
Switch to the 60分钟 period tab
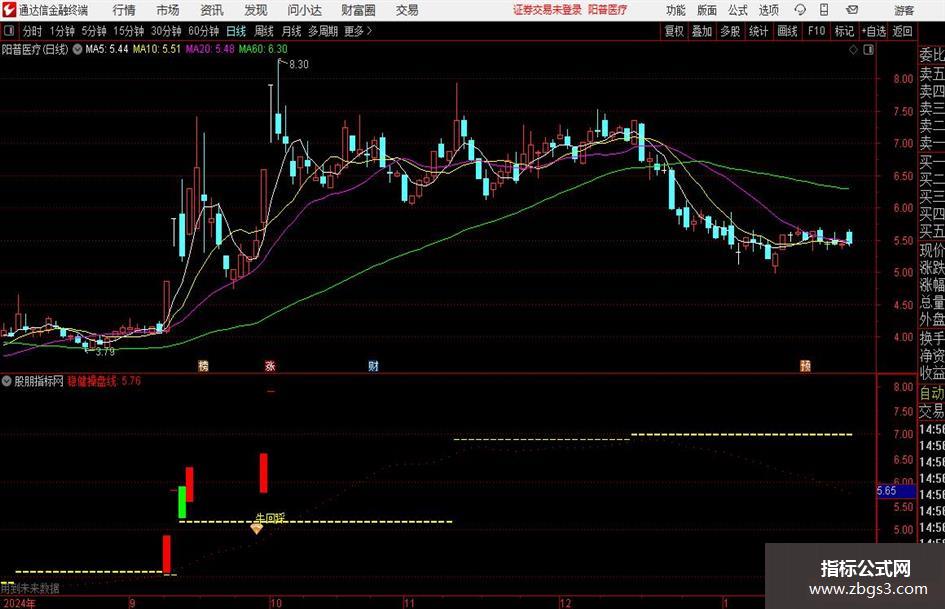point(204,31)
